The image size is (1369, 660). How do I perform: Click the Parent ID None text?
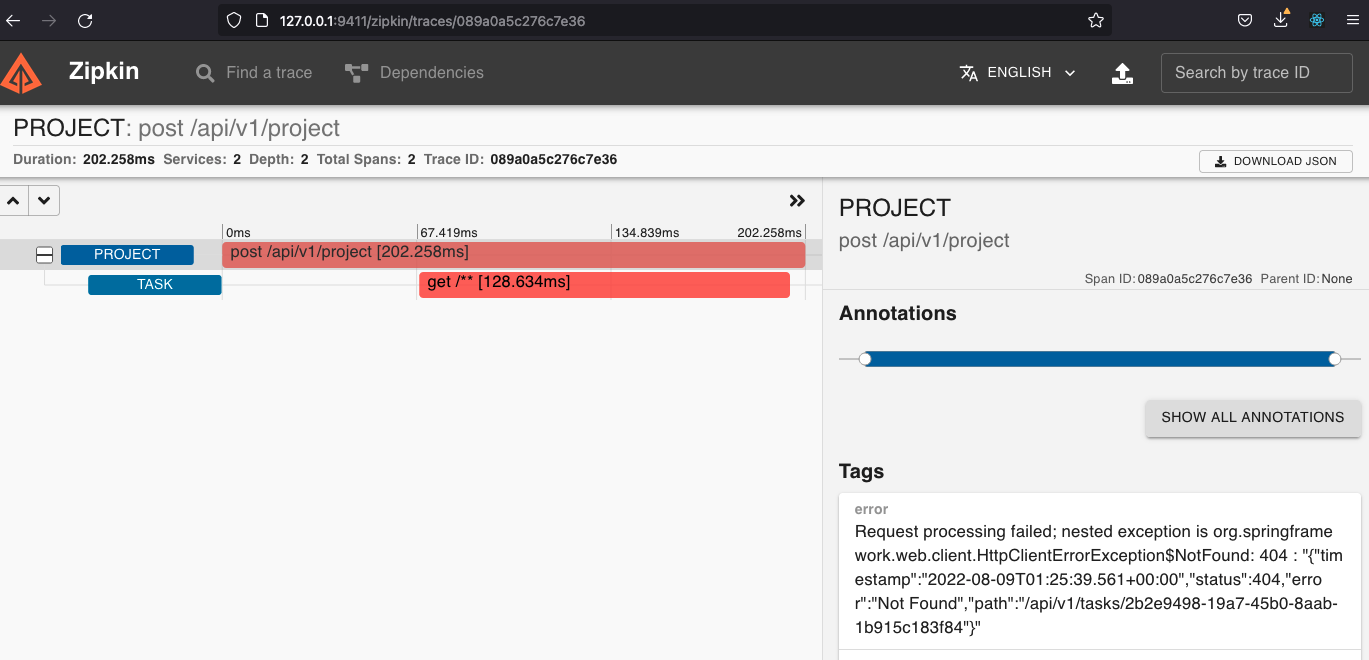click(1306, 279)
